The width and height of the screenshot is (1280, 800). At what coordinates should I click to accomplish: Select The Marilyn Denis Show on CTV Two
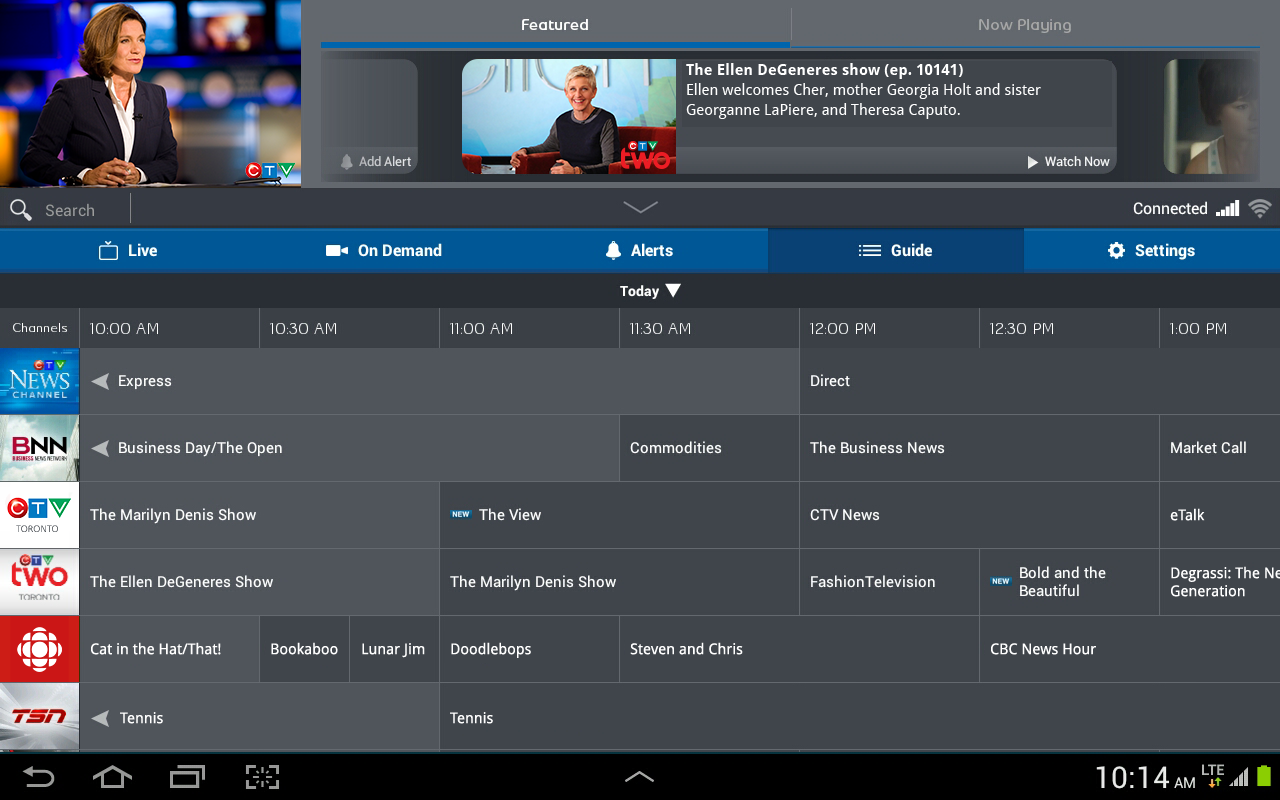tap(619, 582)
